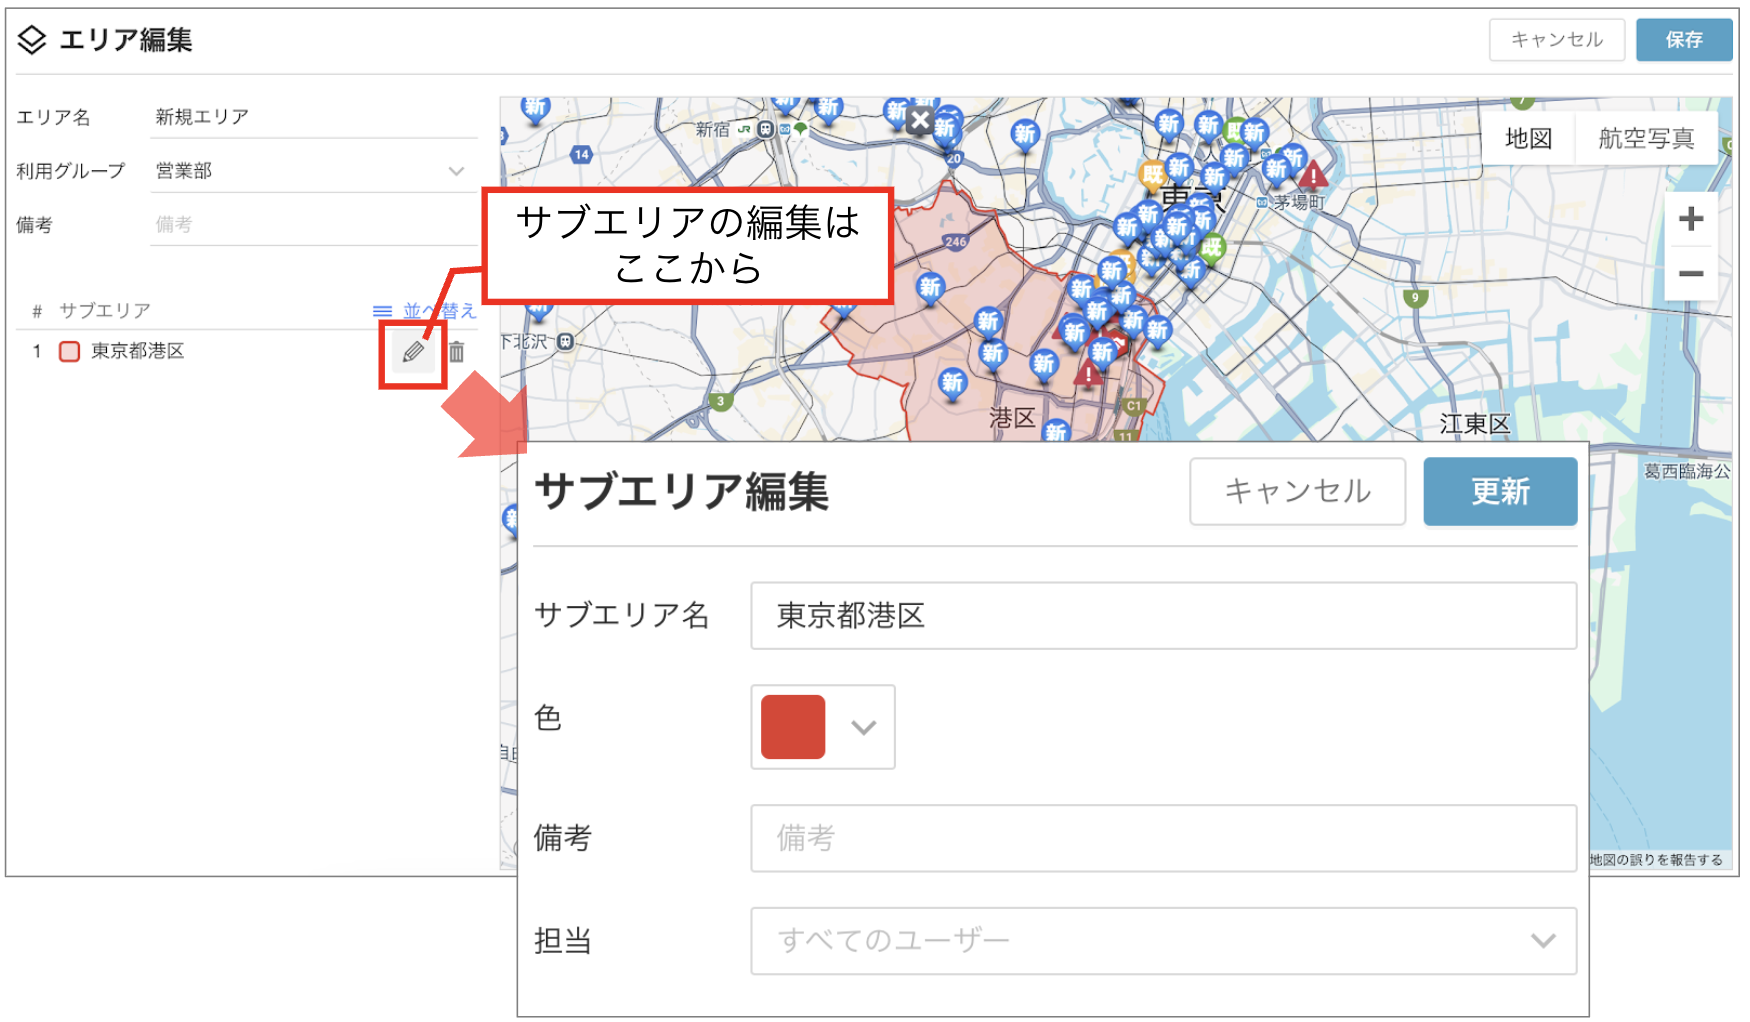Screen dimensions: 1750x1022
Task: Click the red warning marker near 茅場町
Action: tap(1313, 174)
